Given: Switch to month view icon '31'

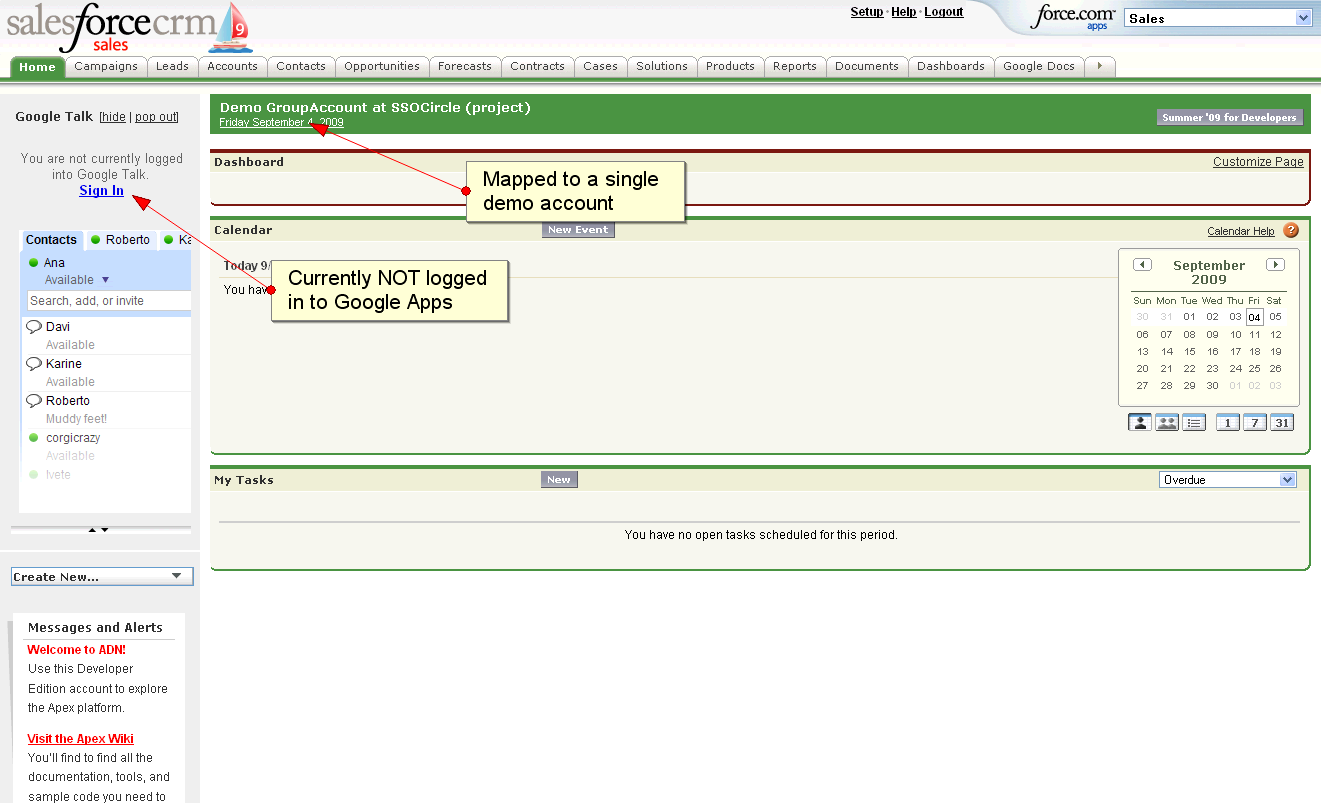Looking at the screenshot, I should (x=1282, y=422).
